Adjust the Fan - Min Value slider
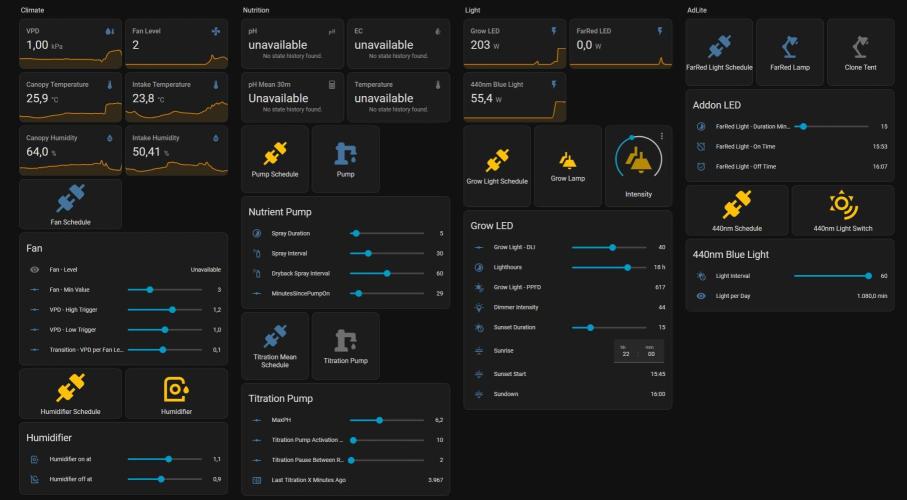Image resolution: width=907 pixels, height=500 pixels. [x=165, y=289]
